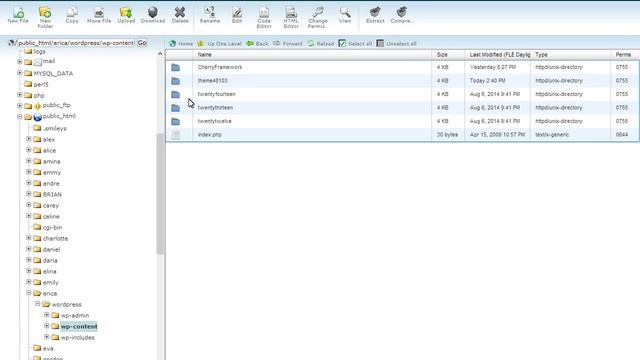Image resolution: width=640 pixels, height=360 pixels.
Task: Expand the wp-admin folder node
Action: [47, 315]
